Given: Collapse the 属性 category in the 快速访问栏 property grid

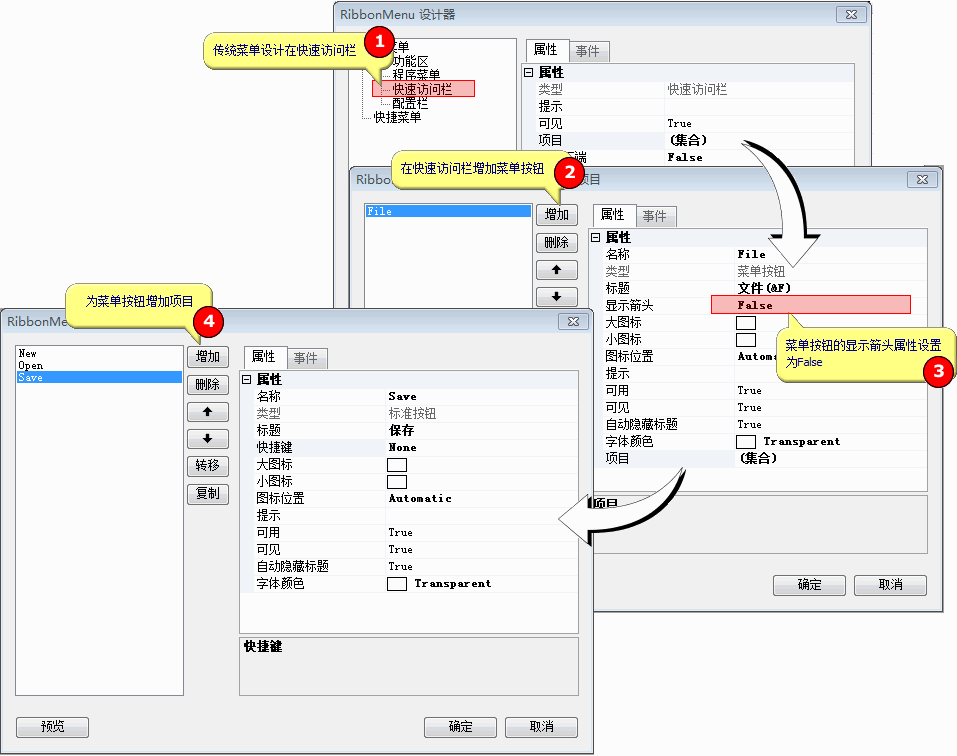Looking at the screenshot, I should pyautogui.click(x=528, y=73).
